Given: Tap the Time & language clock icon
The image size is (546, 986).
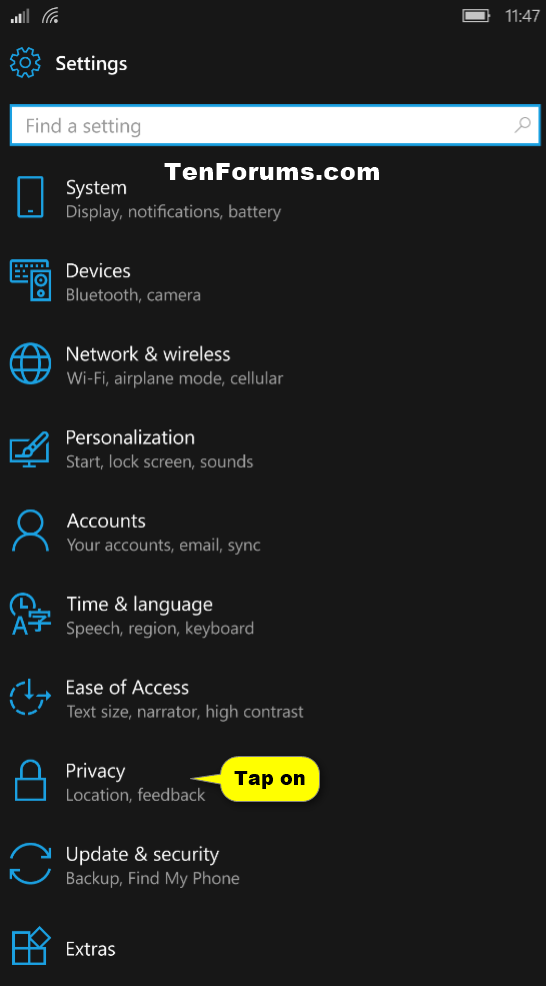Looking at the screenshot, I should [x=30, y=614].
